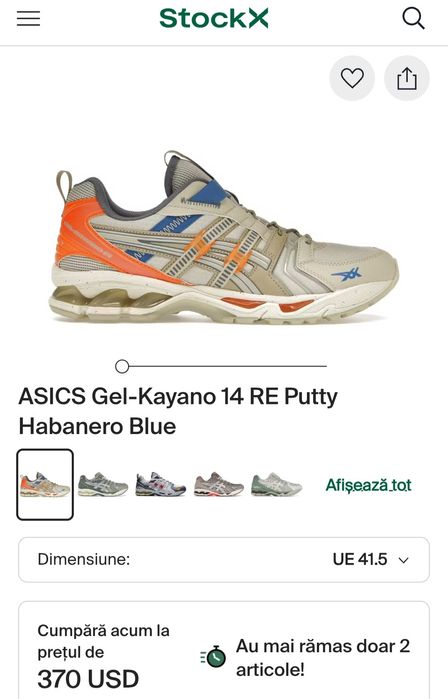This screenshot has height=699, width=448.
Task: Open the hamburger menu
Action: tap(29, 19)
